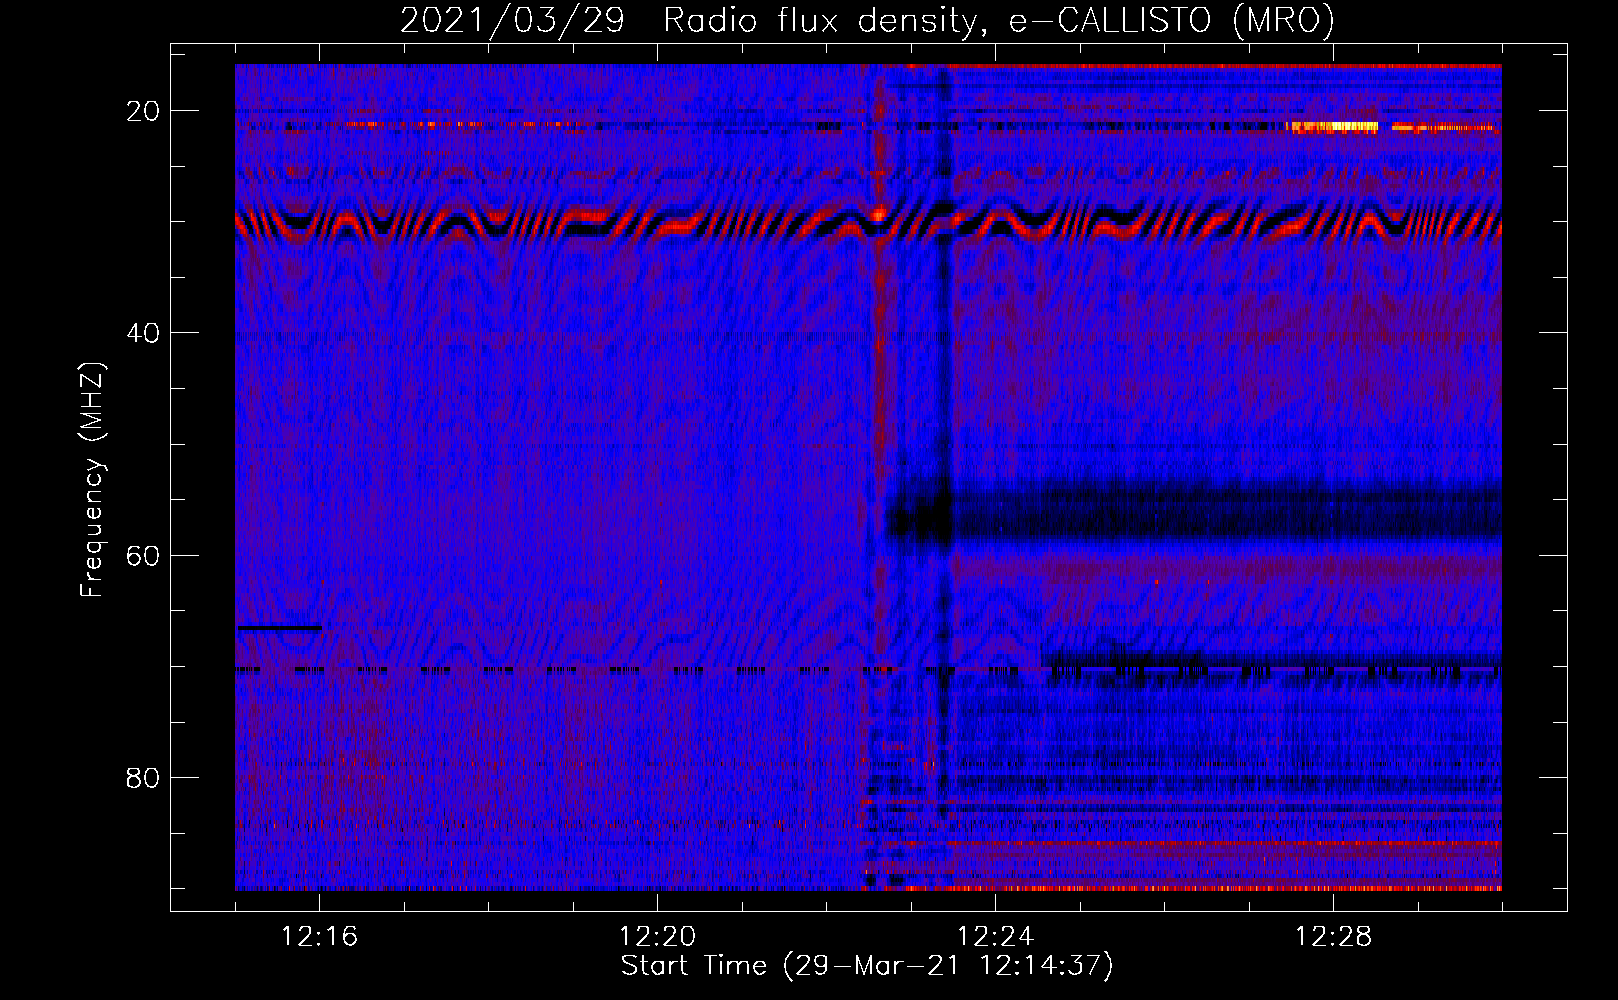Click the 'Start Time (29-Mar-21 12:14:37)' axis label

pos(867,966)
